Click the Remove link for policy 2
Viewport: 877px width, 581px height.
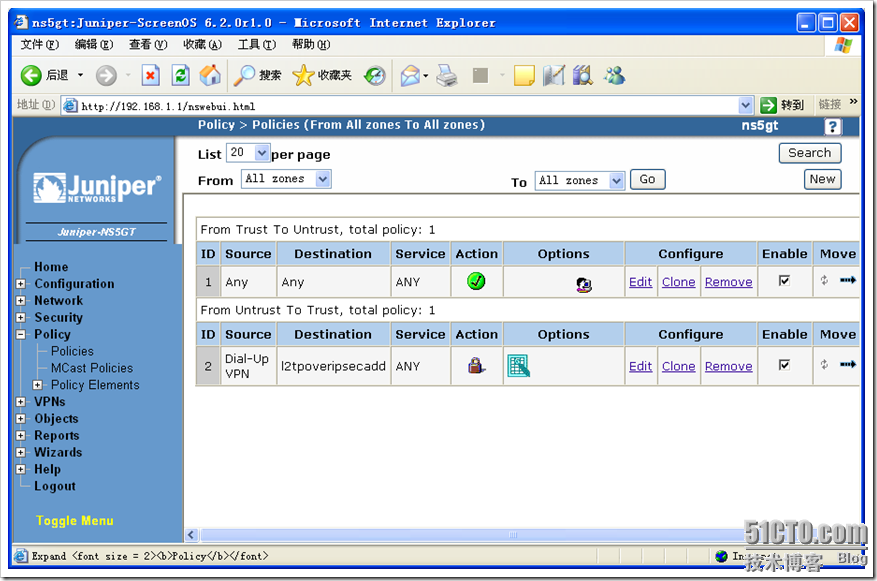pyautogui.click(x=728, y=366)
